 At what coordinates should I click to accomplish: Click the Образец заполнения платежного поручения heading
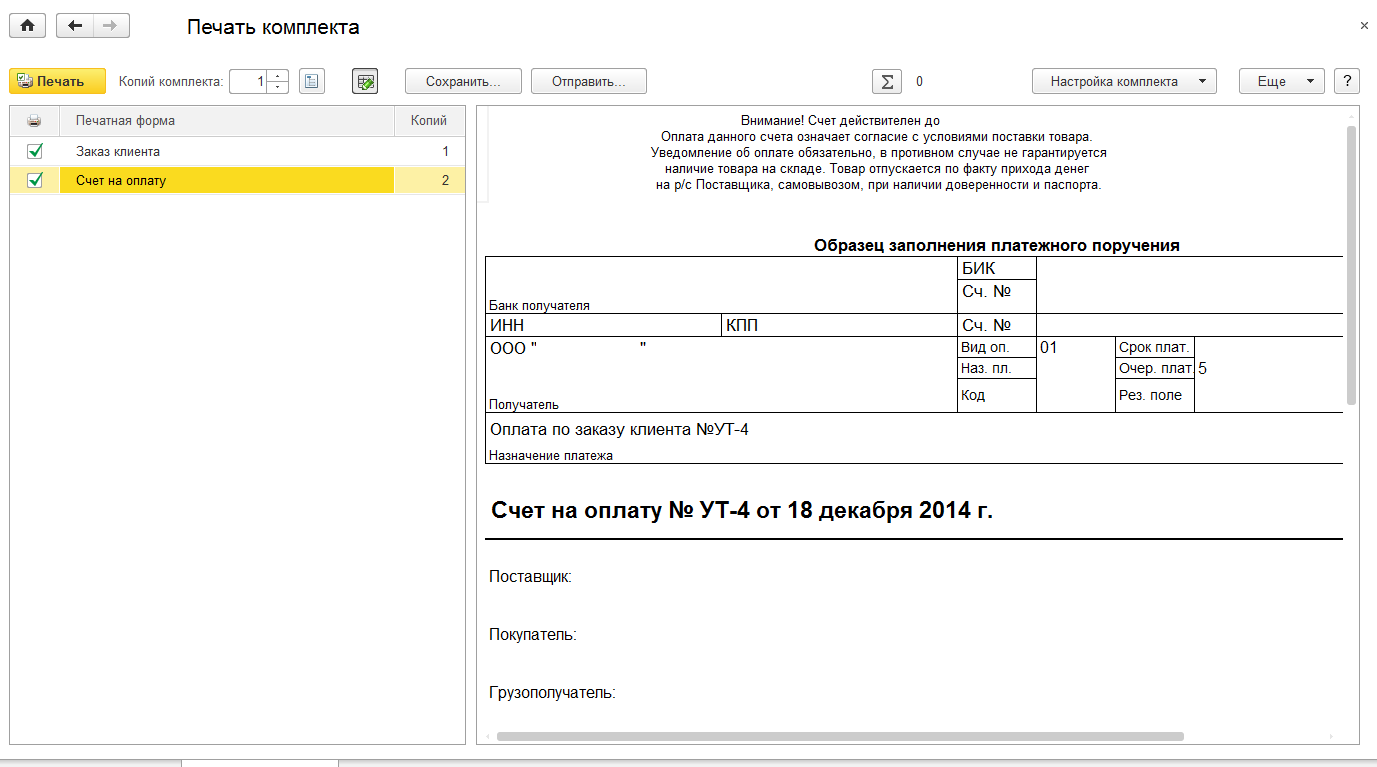tap(997, 245)
